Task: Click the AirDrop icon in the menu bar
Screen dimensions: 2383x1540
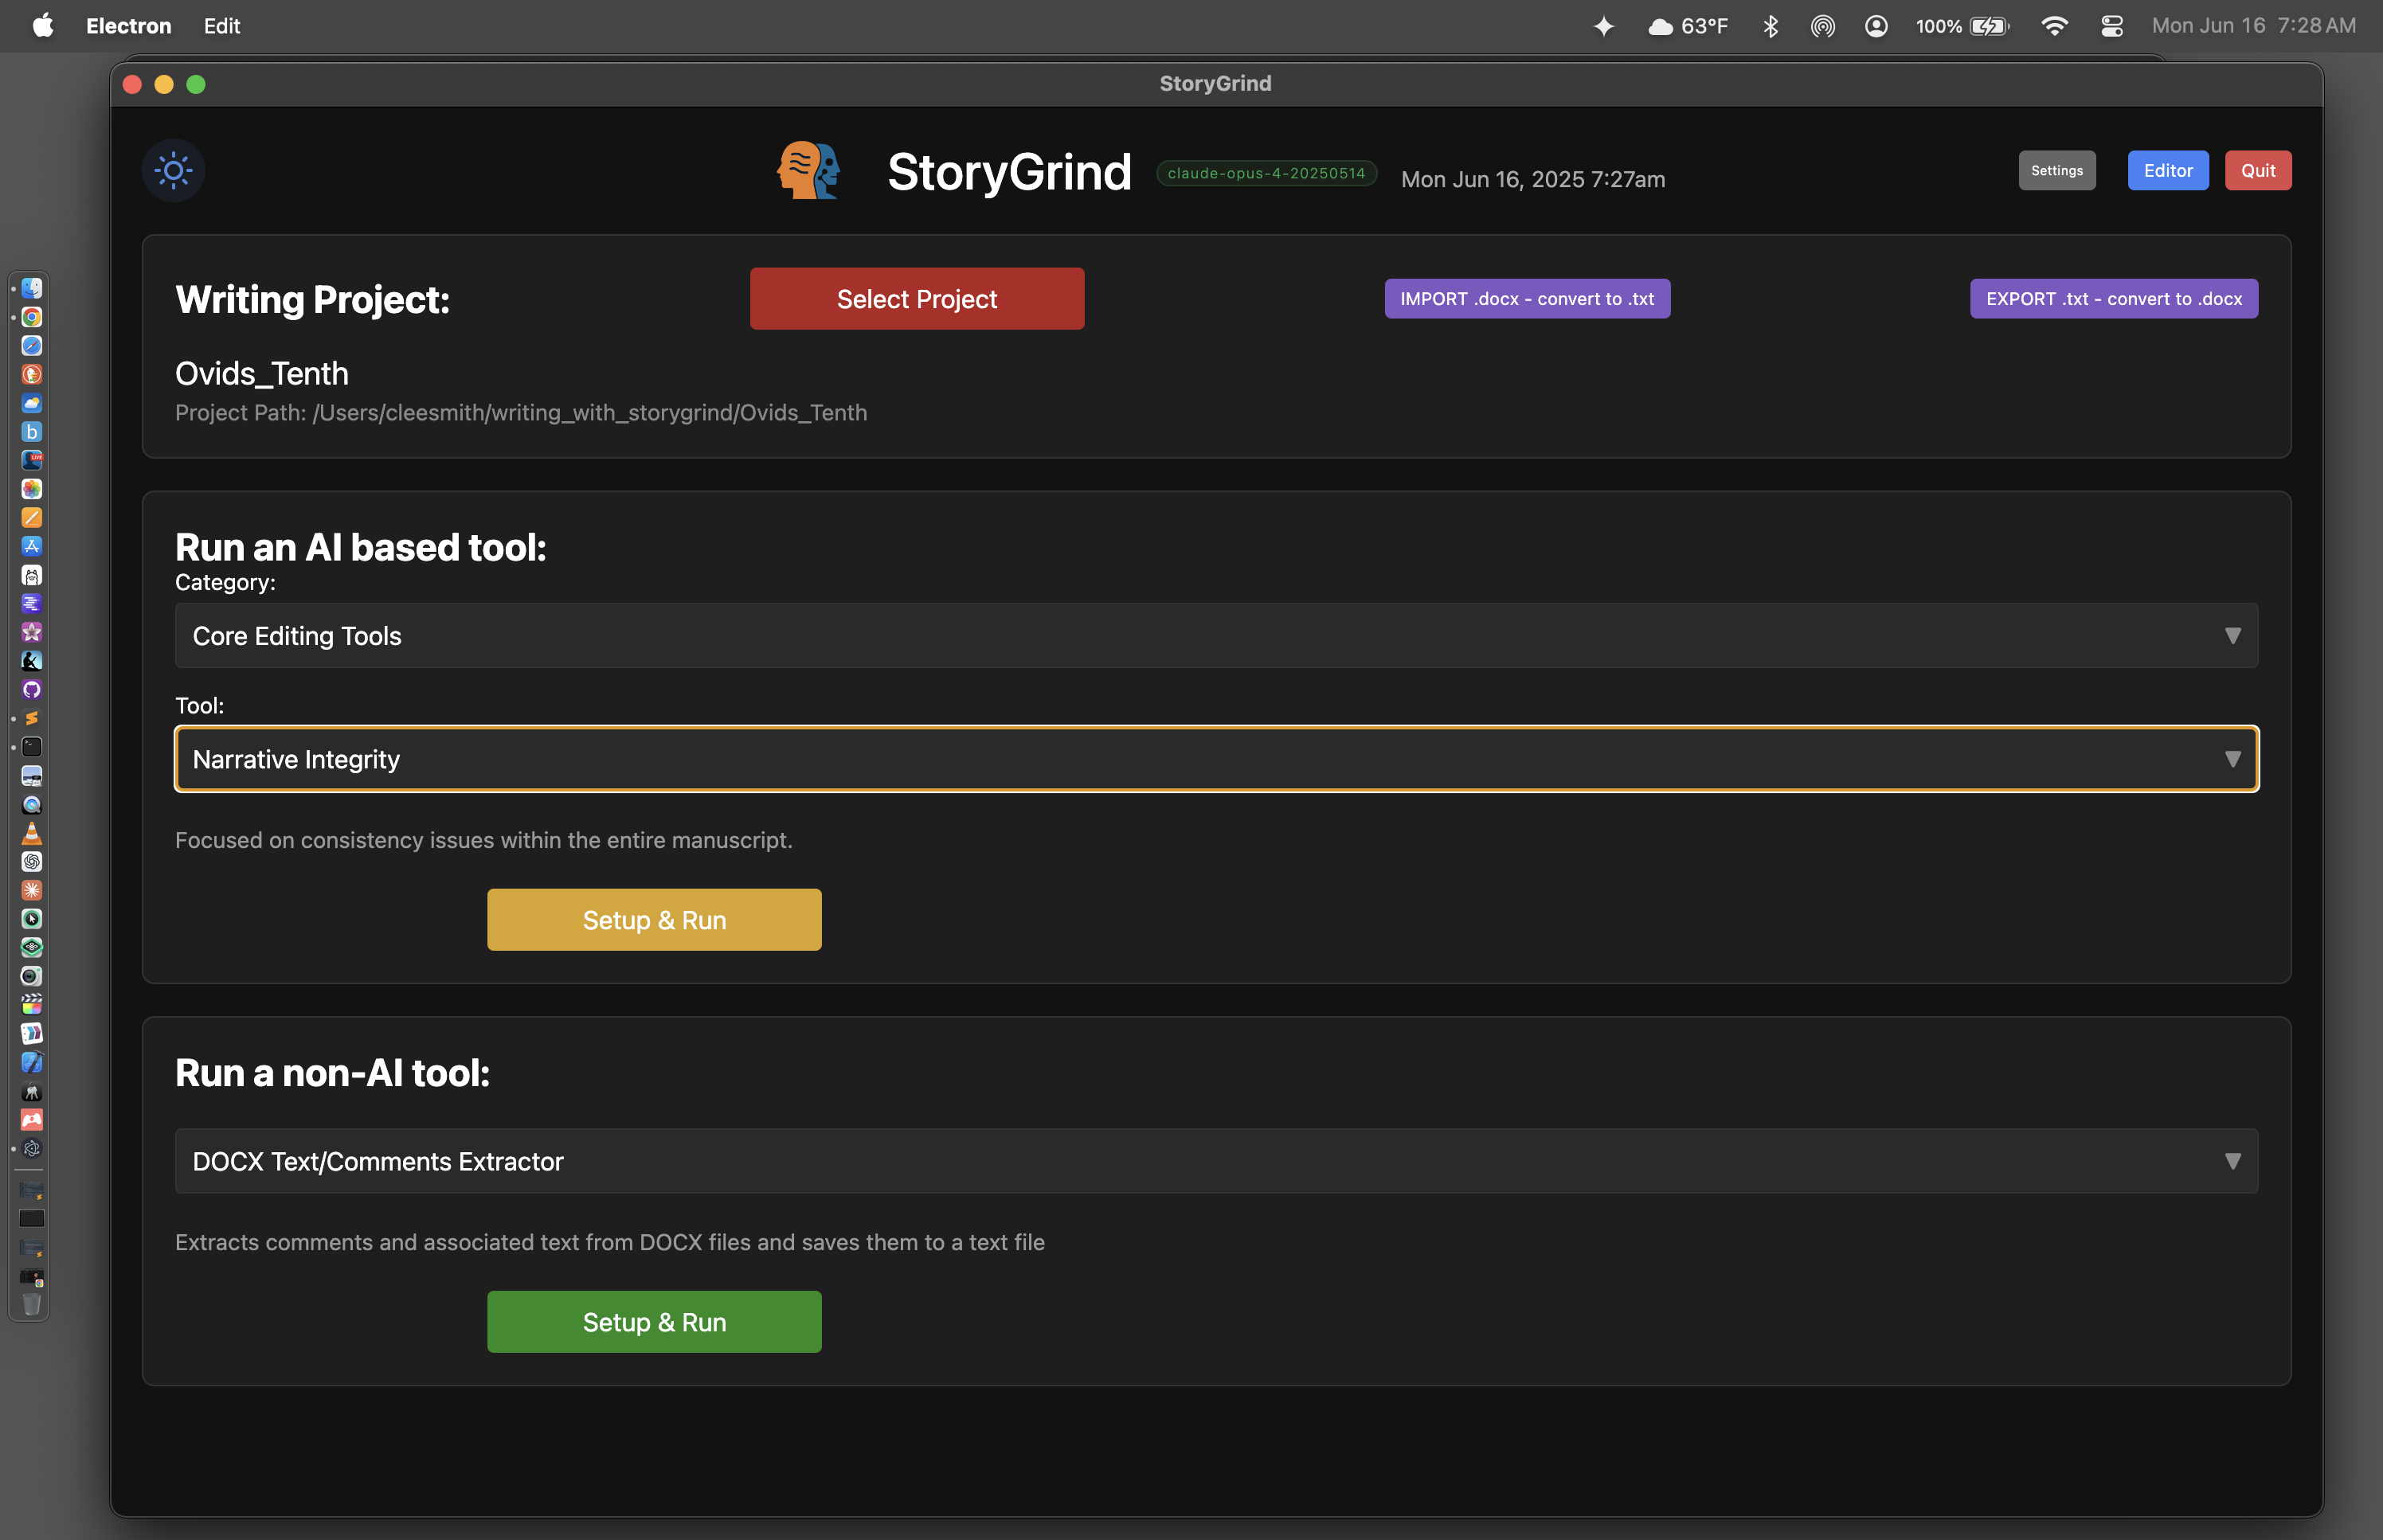Action: [x=1822, y=26]
